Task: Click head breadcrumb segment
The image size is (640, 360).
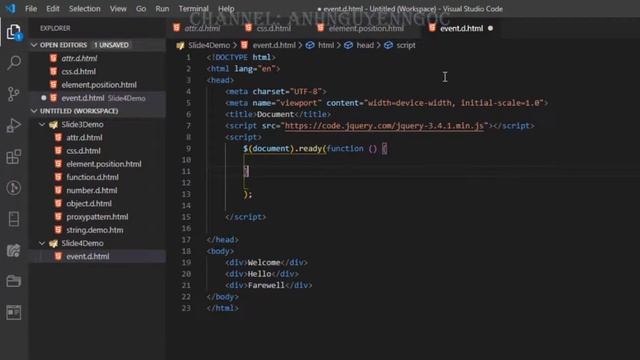Action: click(365, 45)
